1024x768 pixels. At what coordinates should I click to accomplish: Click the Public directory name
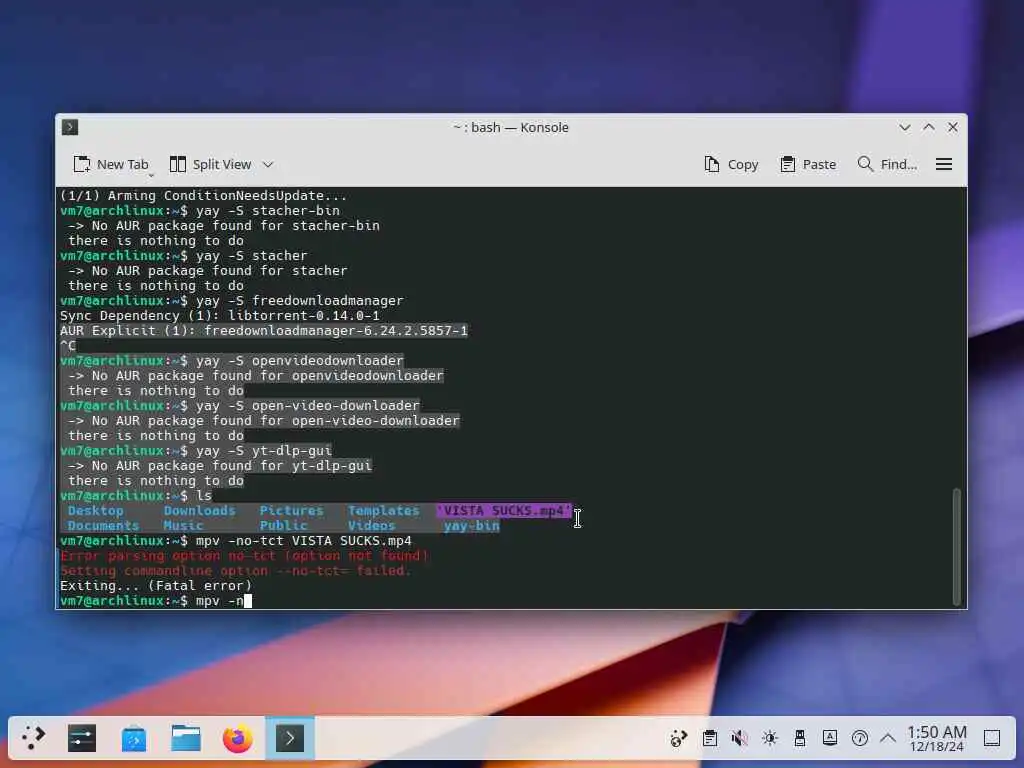point(283,526)
